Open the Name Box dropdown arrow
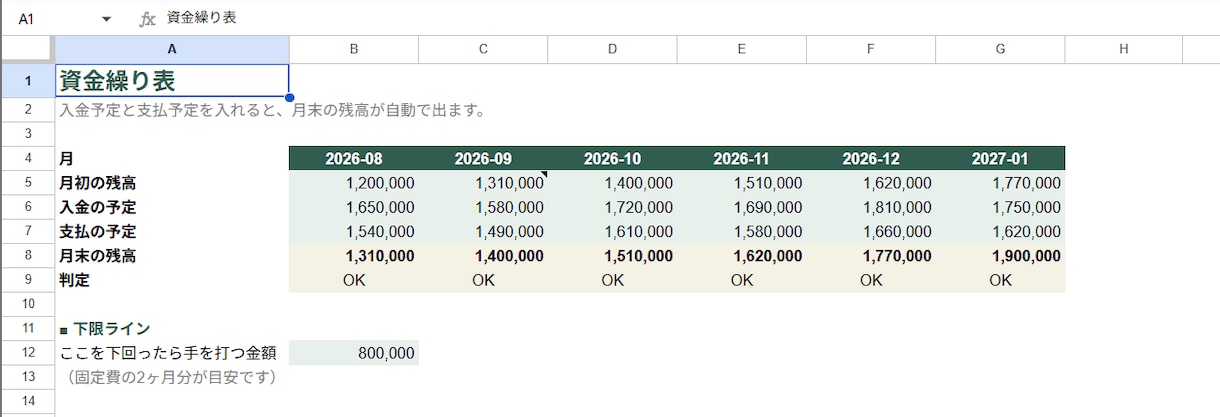Viewport: 1220px width, 417px height. (107, 19)
